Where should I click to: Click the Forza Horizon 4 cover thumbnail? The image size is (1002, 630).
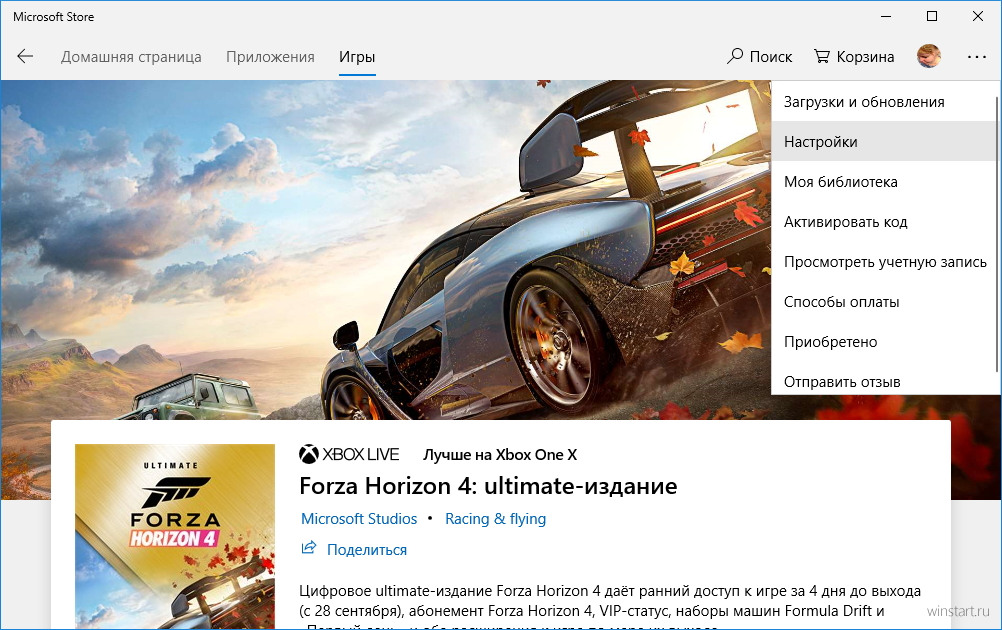click(x=174, y=537)
